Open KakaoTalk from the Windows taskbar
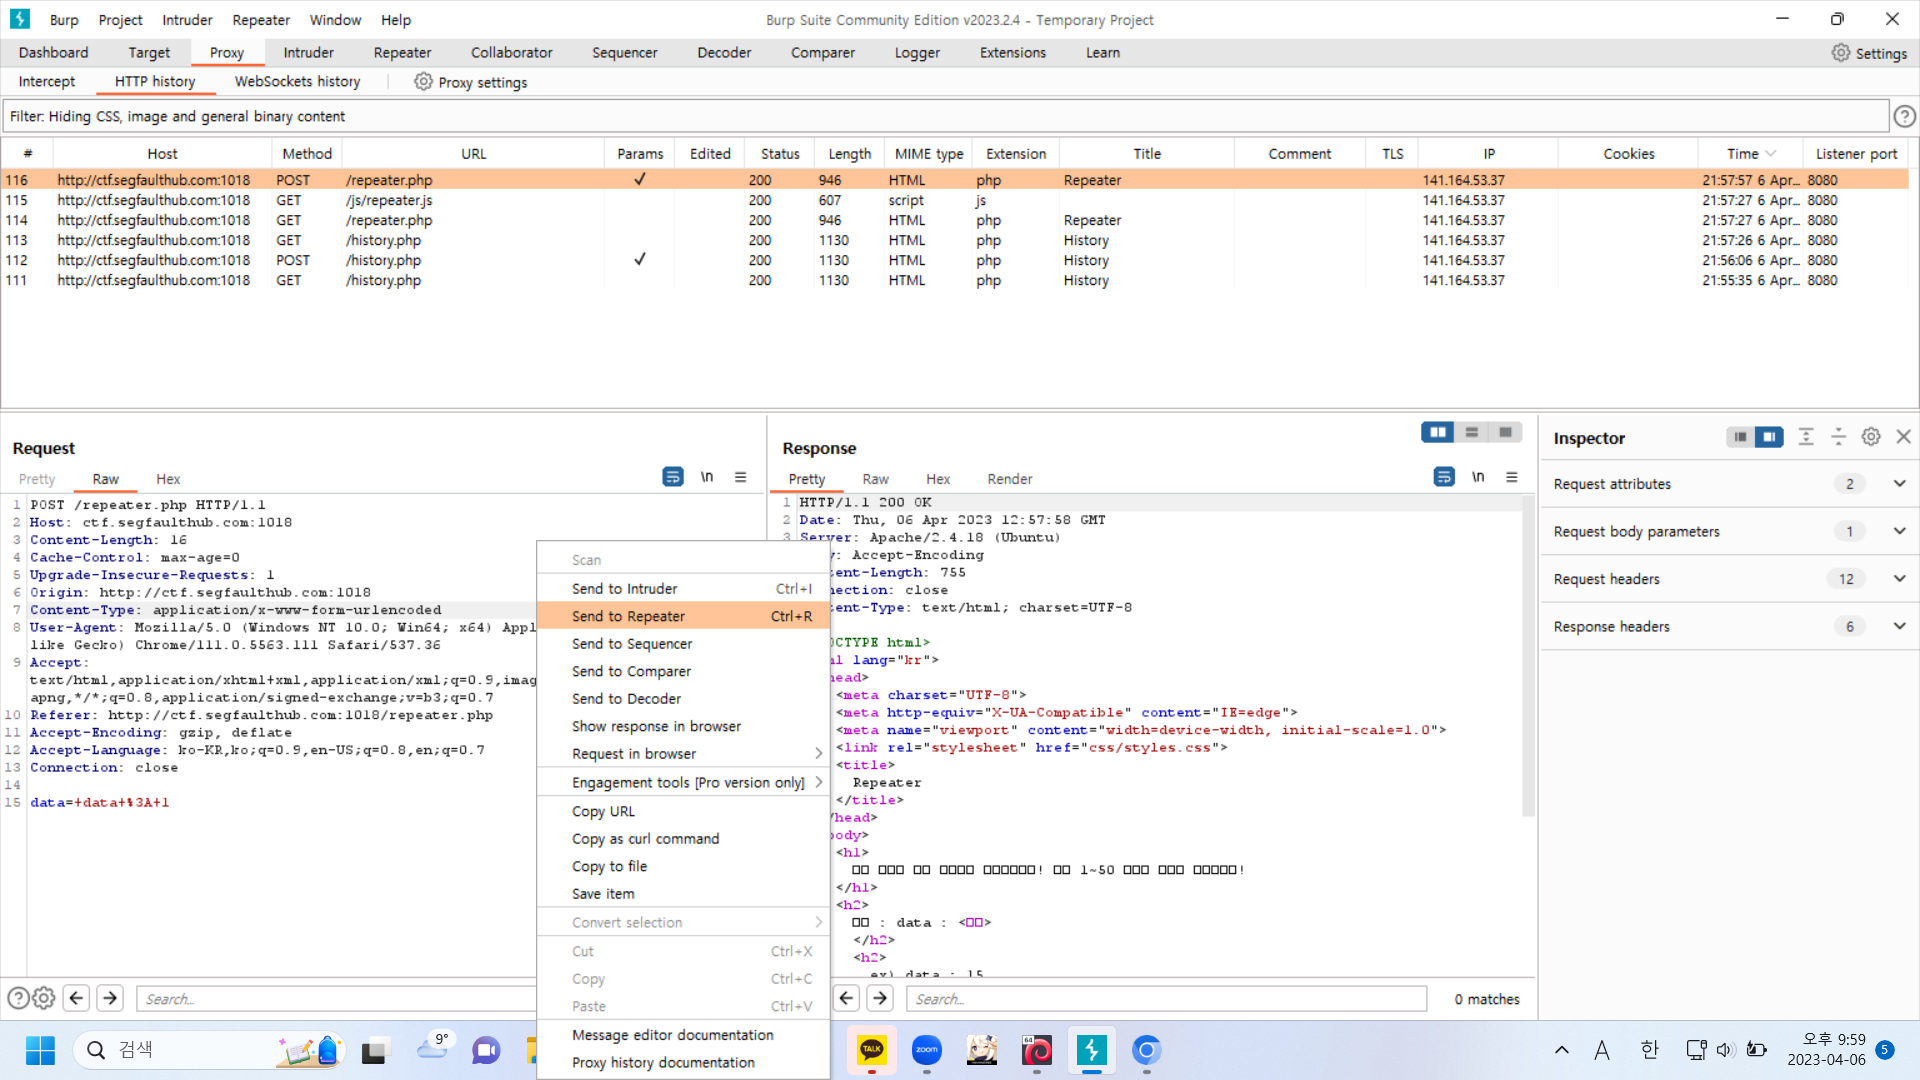Screen dimensions: 1920x1080 [x=871, y=1050]
